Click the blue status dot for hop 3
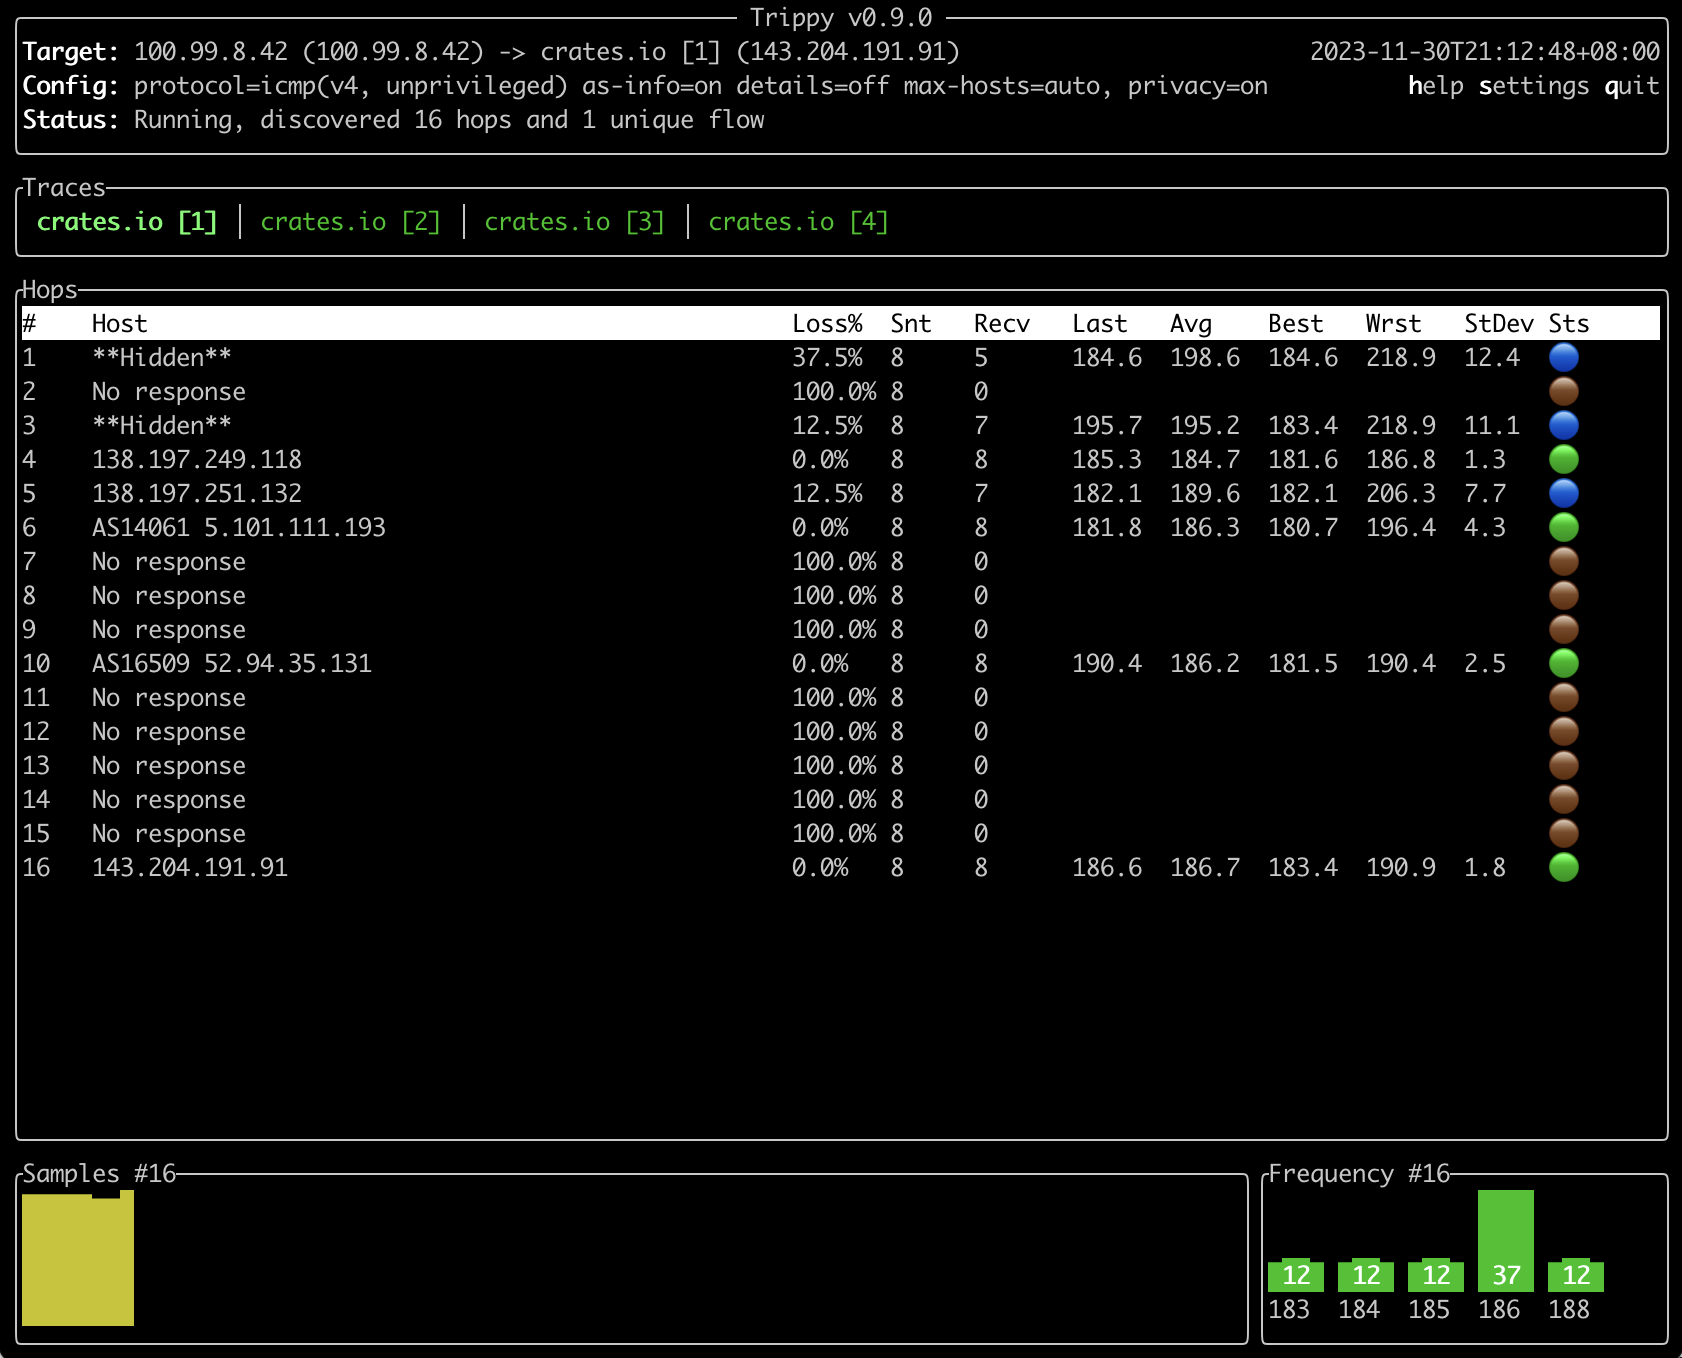 [1564, 425]
